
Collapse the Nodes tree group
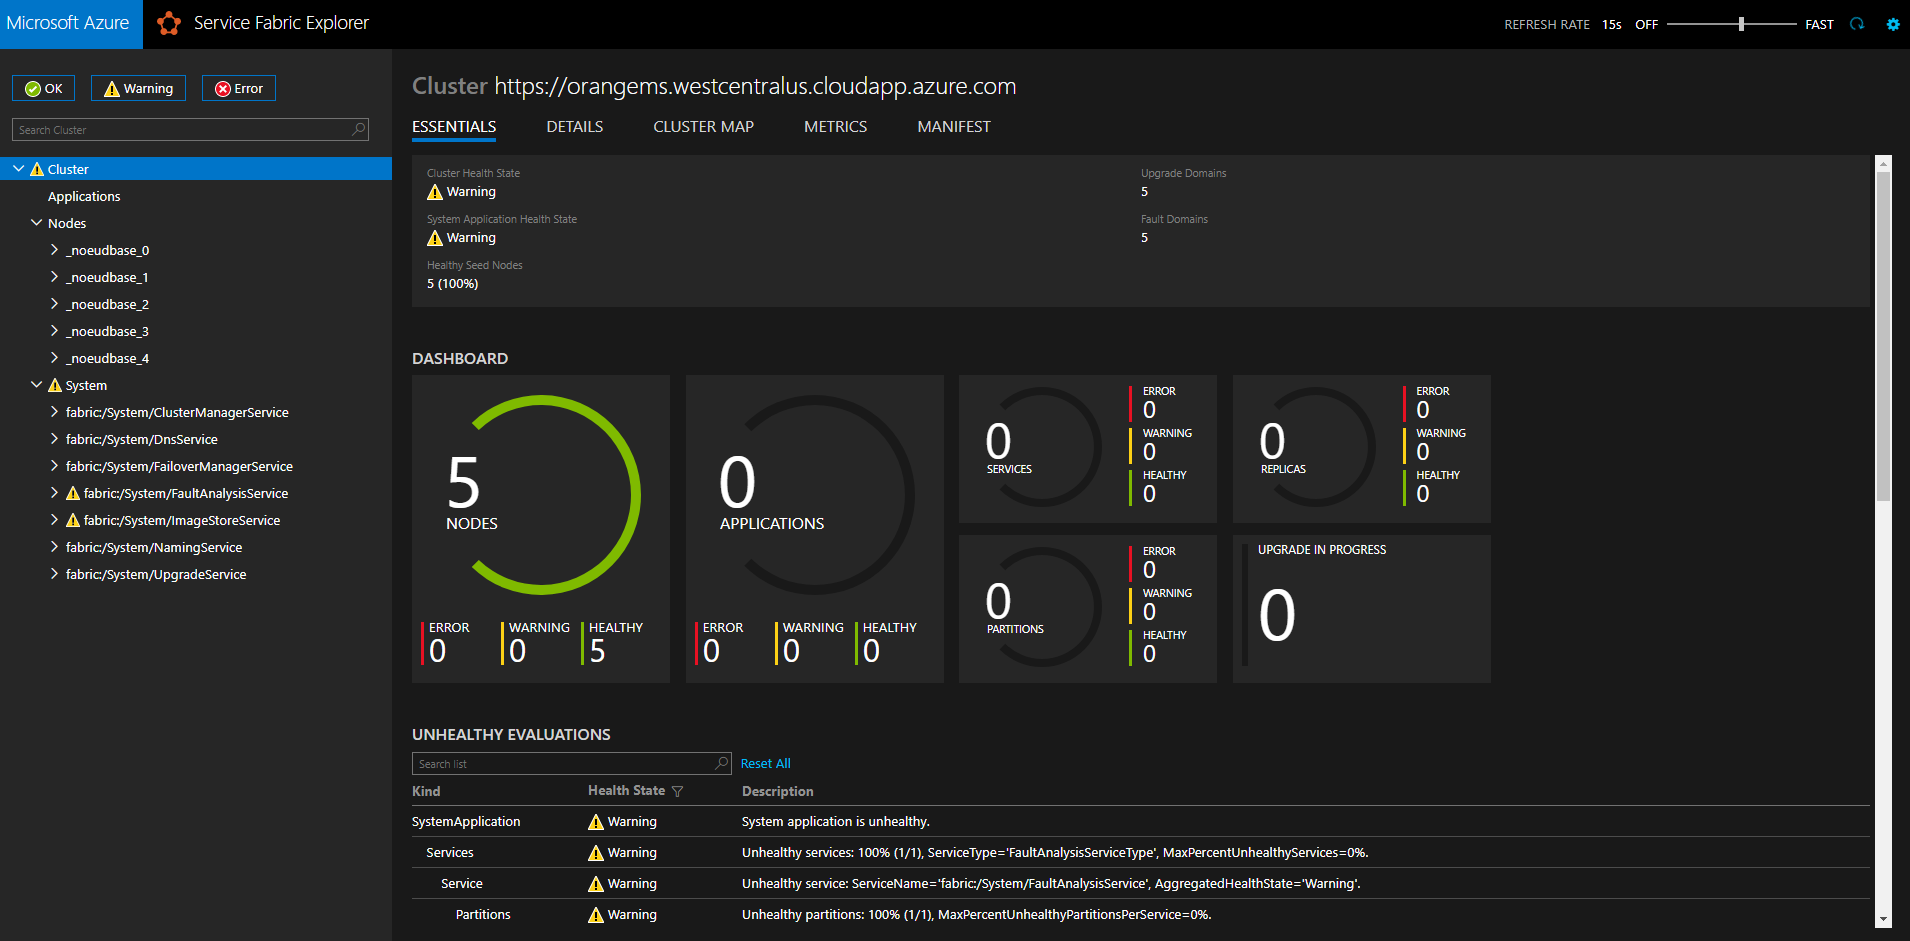pyautogui.click(x=37, y=223)
